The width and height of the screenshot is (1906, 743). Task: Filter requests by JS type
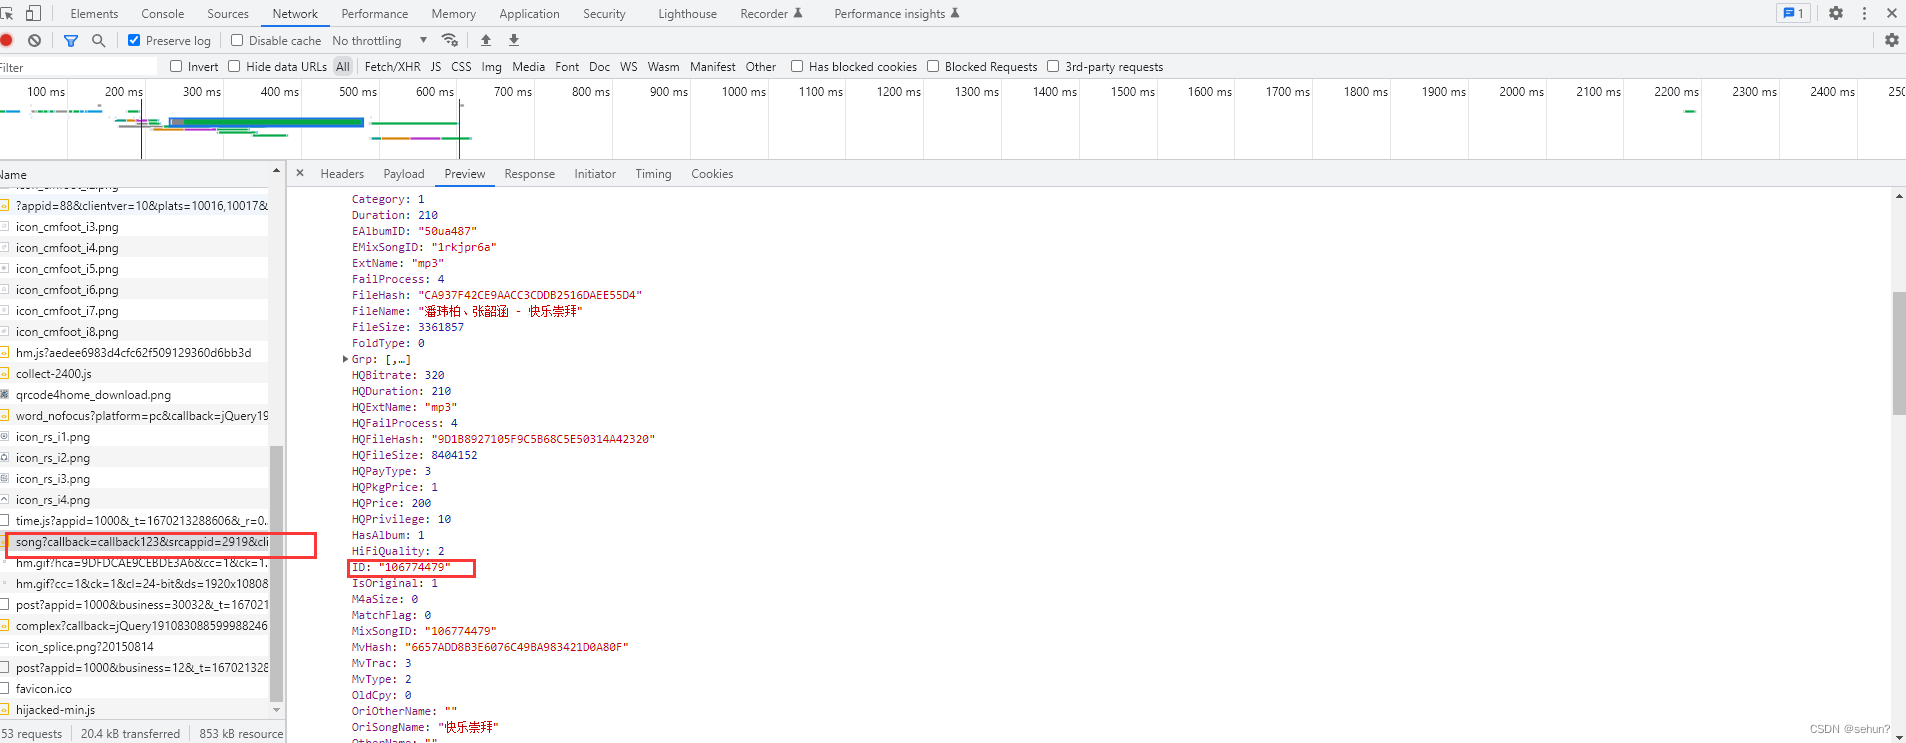click(x=436, y=67)
